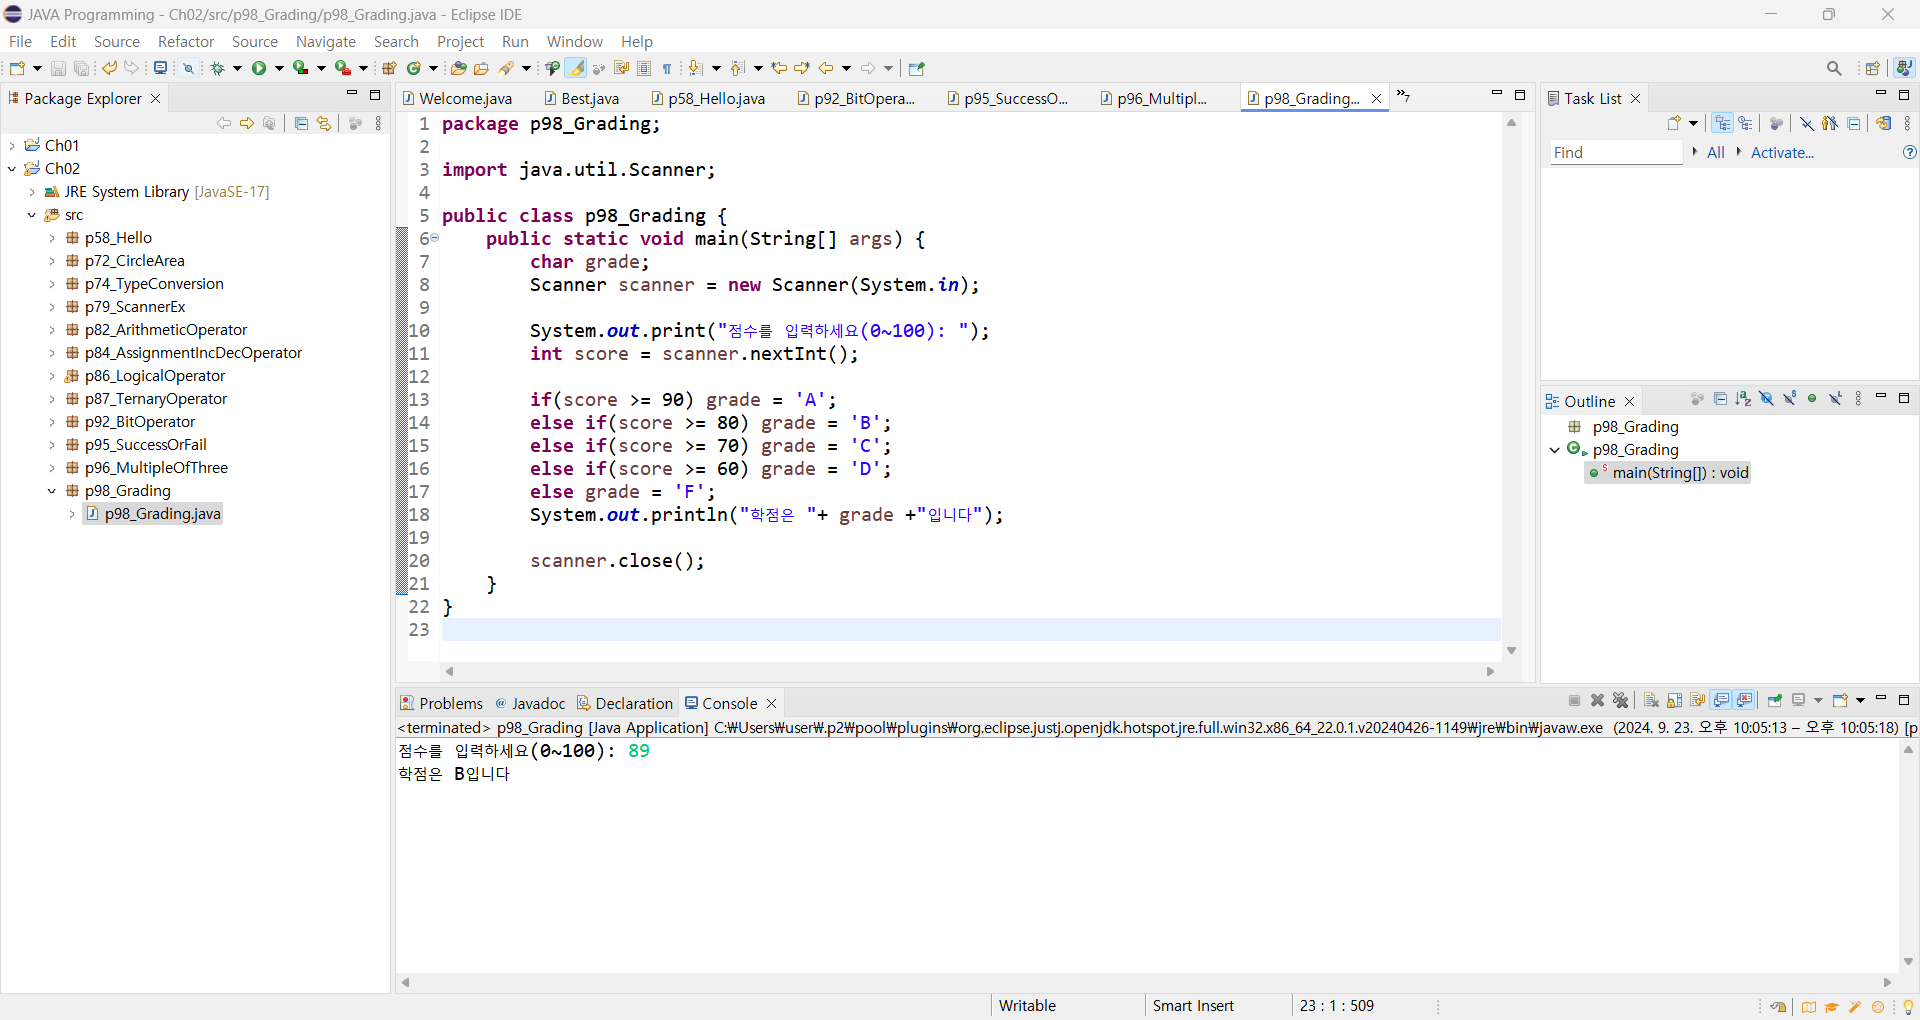Click the magnifier Quick Access search icon
This screenshot has height=1020, width=1920.
click(1834, 68)
